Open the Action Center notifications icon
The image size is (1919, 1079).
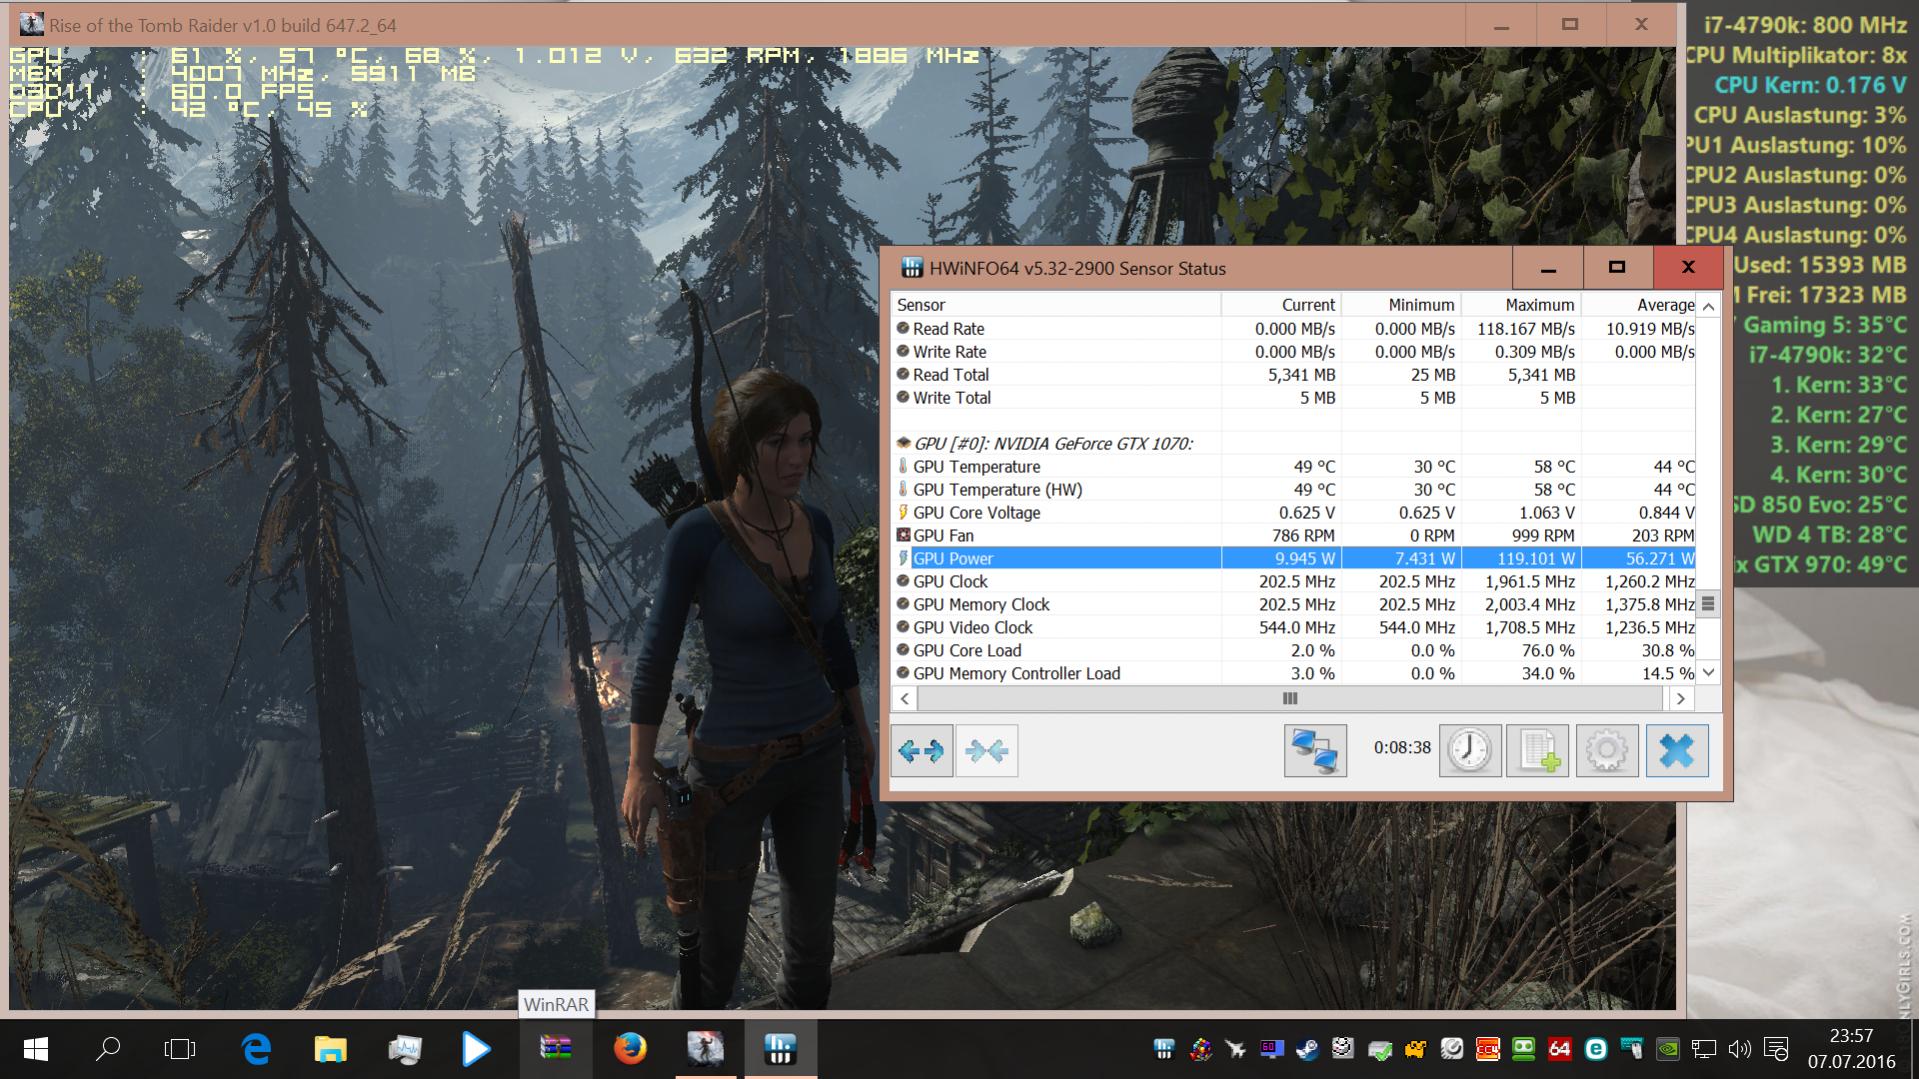point(1776,1049)
